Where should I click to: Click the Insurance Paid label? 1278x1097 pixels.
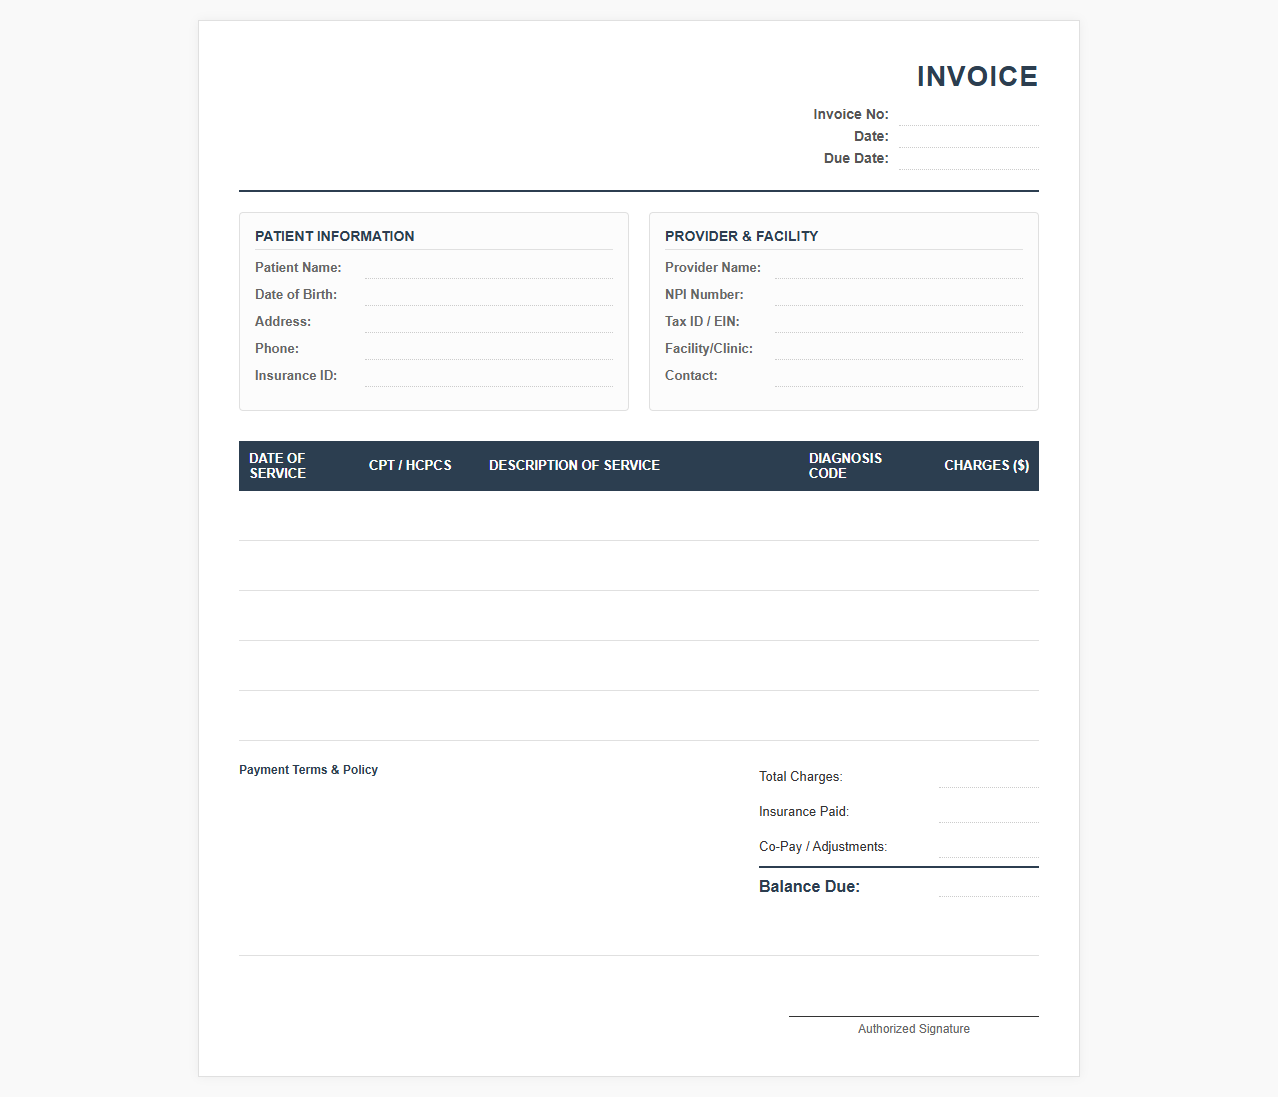click(804, 812)
